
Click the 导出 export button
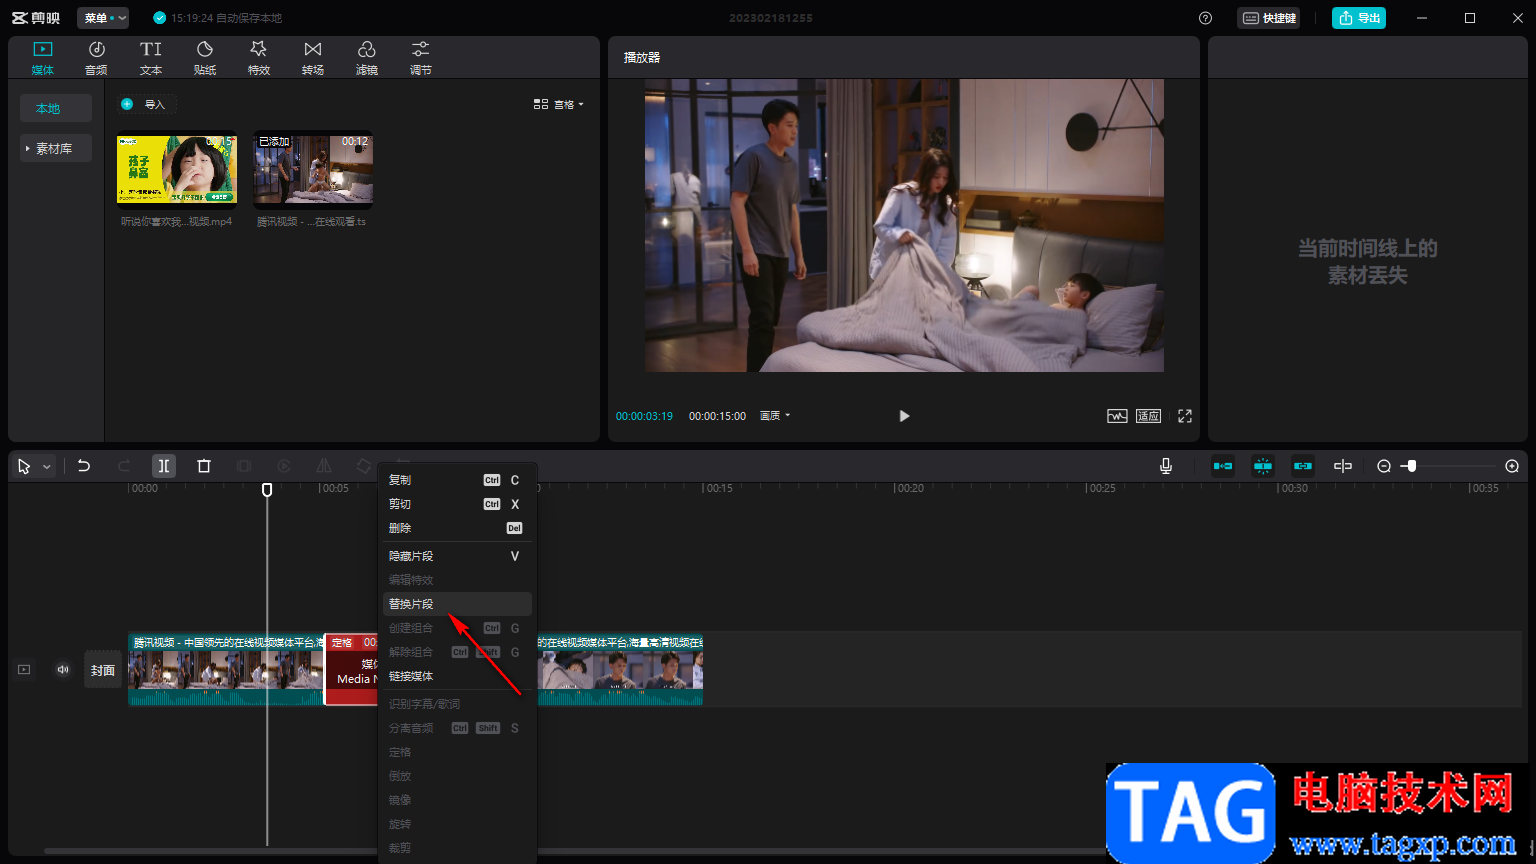1359,18
